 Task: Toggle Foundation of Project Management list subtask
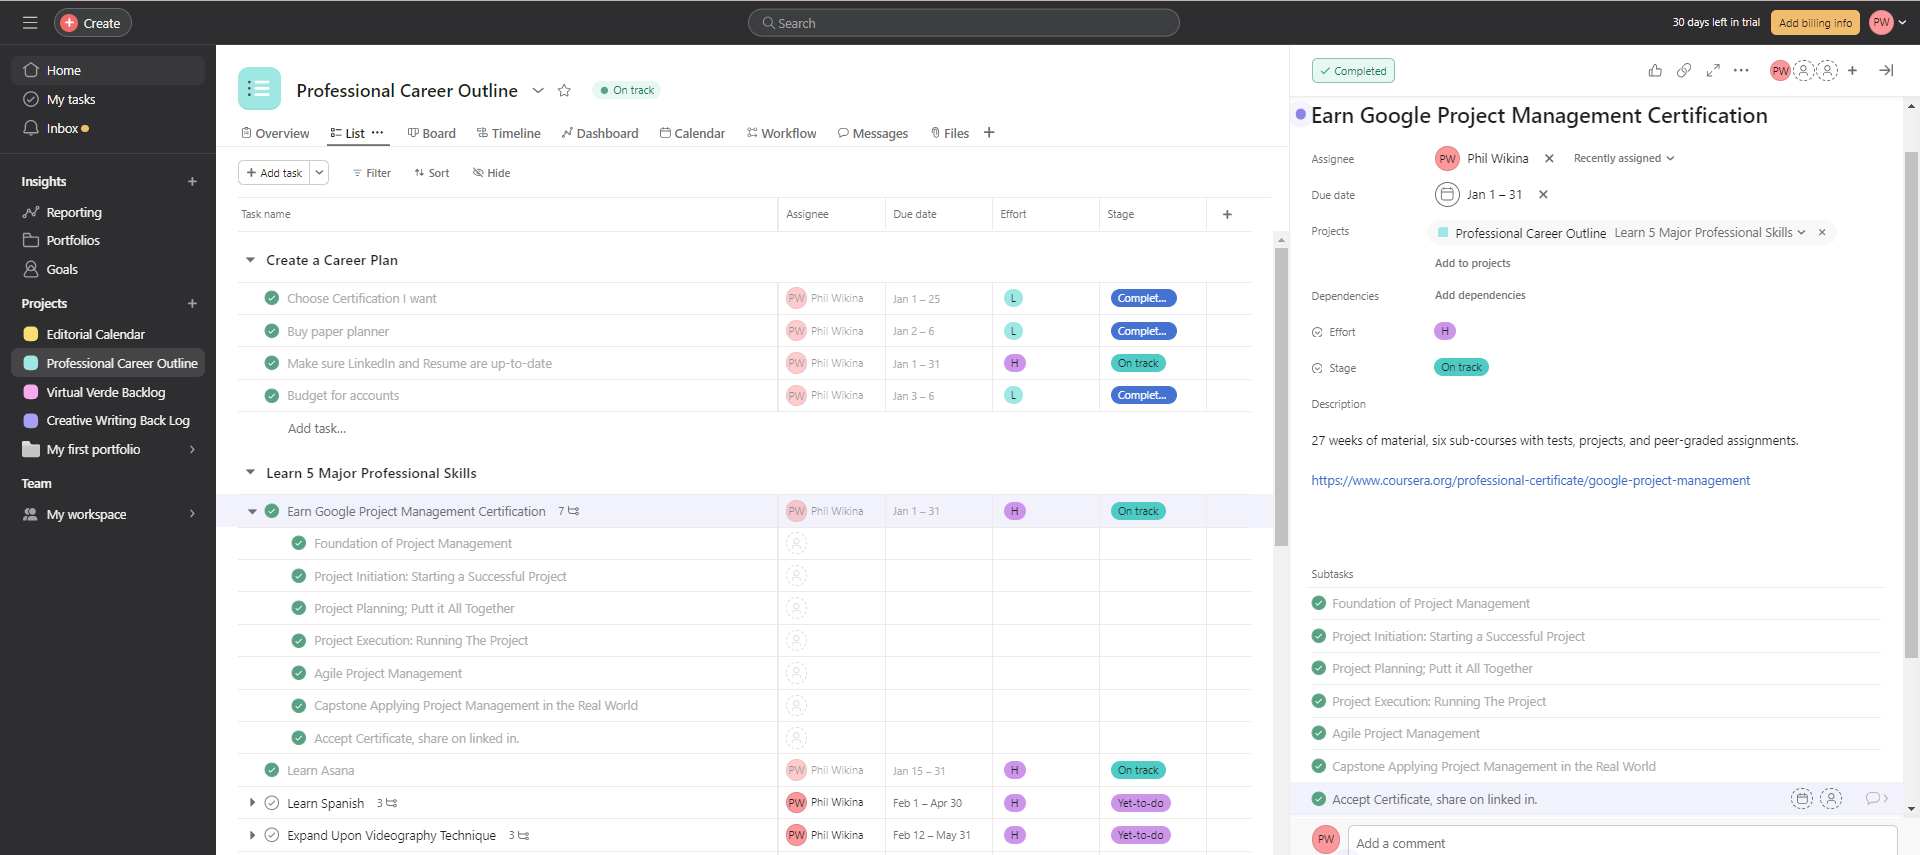coord(298,543)
